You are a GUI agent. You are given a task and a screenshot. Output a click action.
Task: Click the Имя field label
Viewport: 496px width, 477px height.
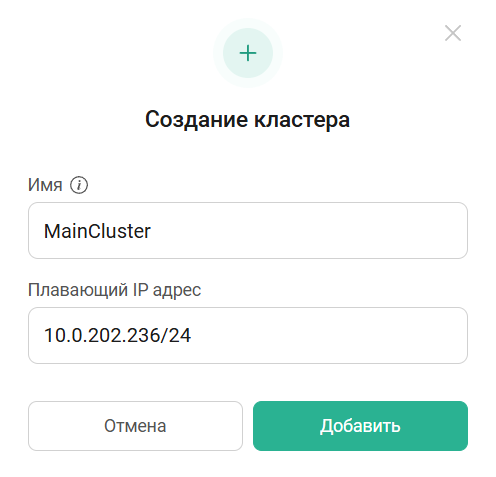45,185
